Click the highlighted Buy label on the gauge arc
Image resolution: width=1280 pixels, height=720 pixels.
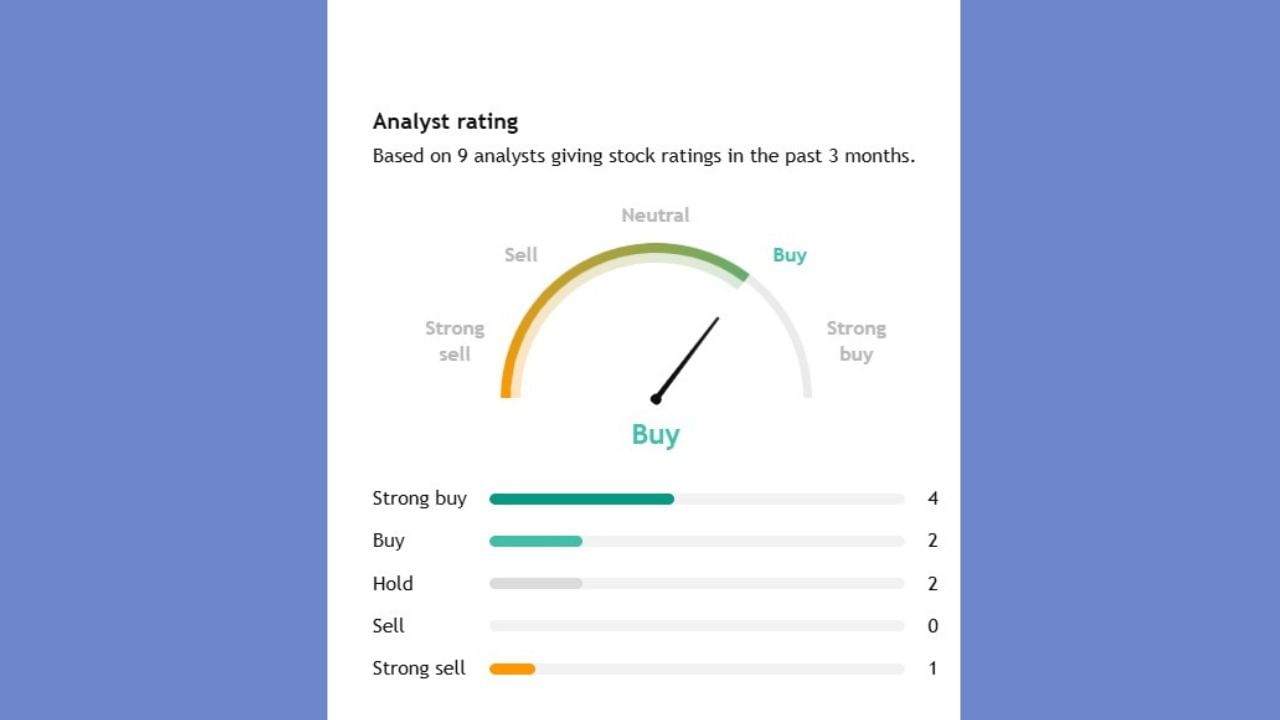pyautogui.click(x=789, y=255)
